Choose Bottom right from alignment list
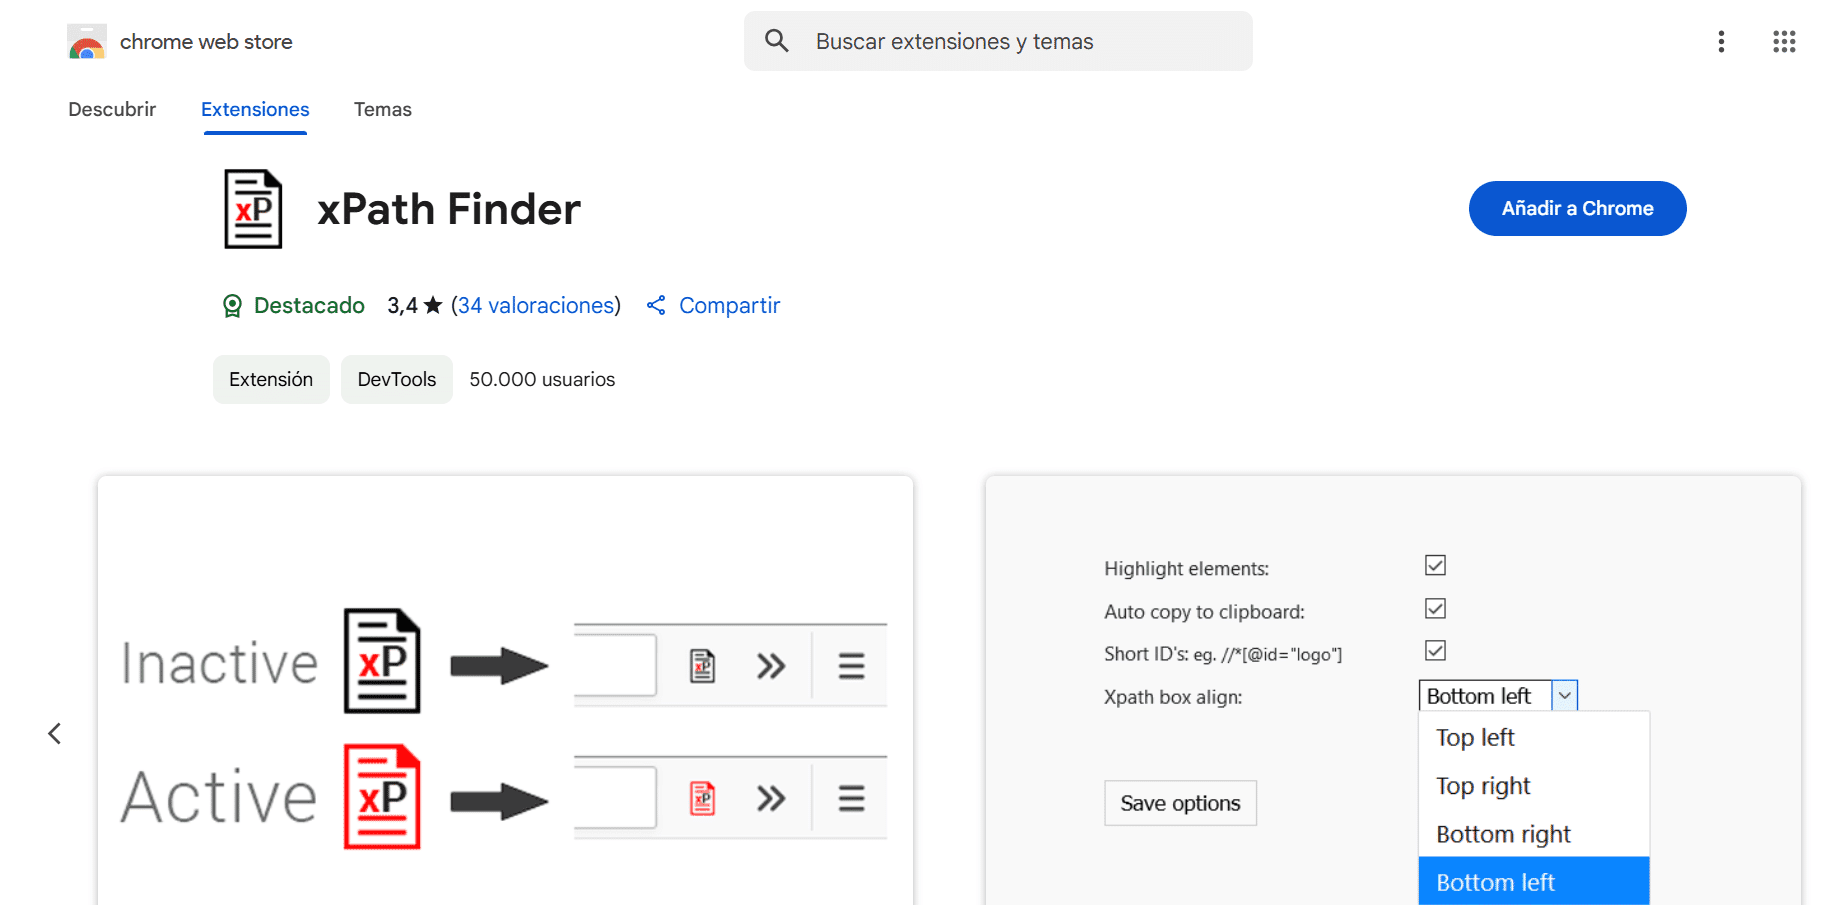The height and width of the screenshot is (905, 1828). coord(1502,833)
